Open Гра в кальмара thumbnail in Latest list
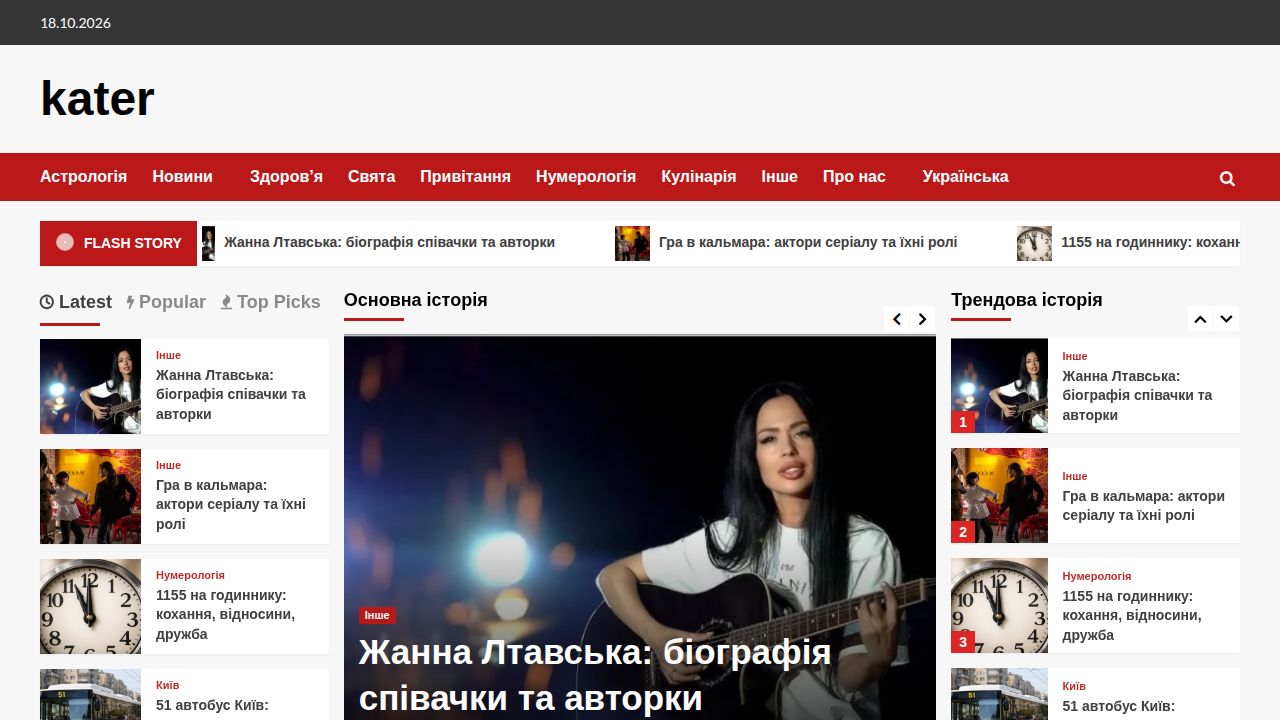1280x720 pixels. 90,496
